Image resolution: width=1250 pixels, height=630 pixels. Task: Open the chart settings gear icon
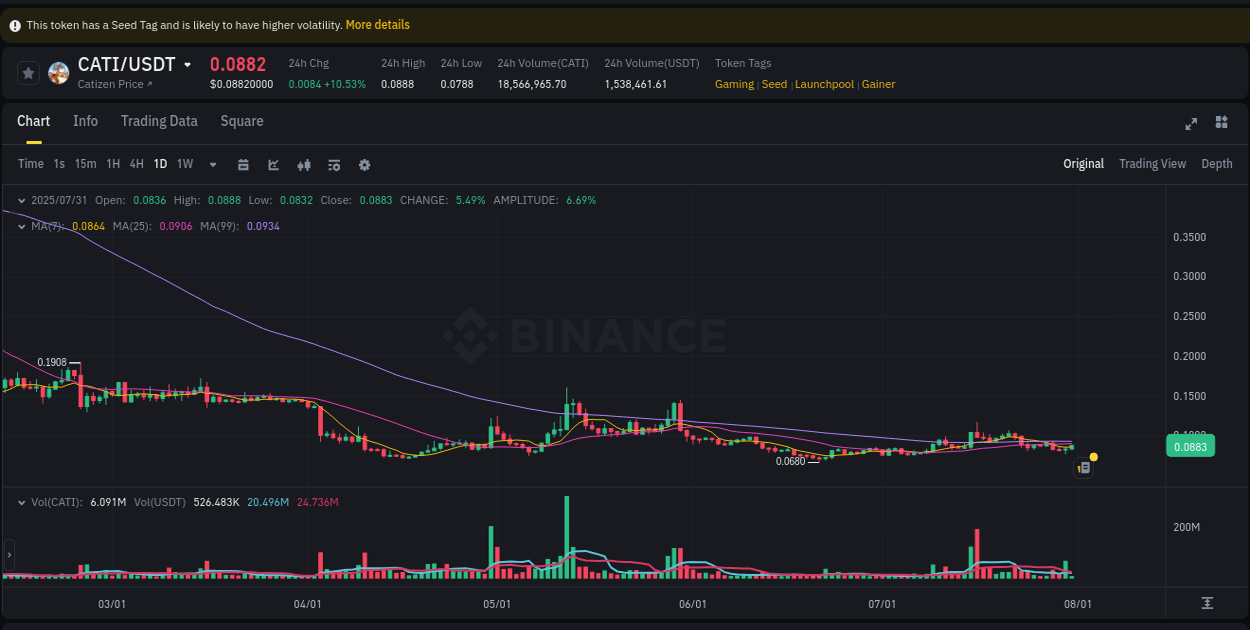click(x=364, y=164)
